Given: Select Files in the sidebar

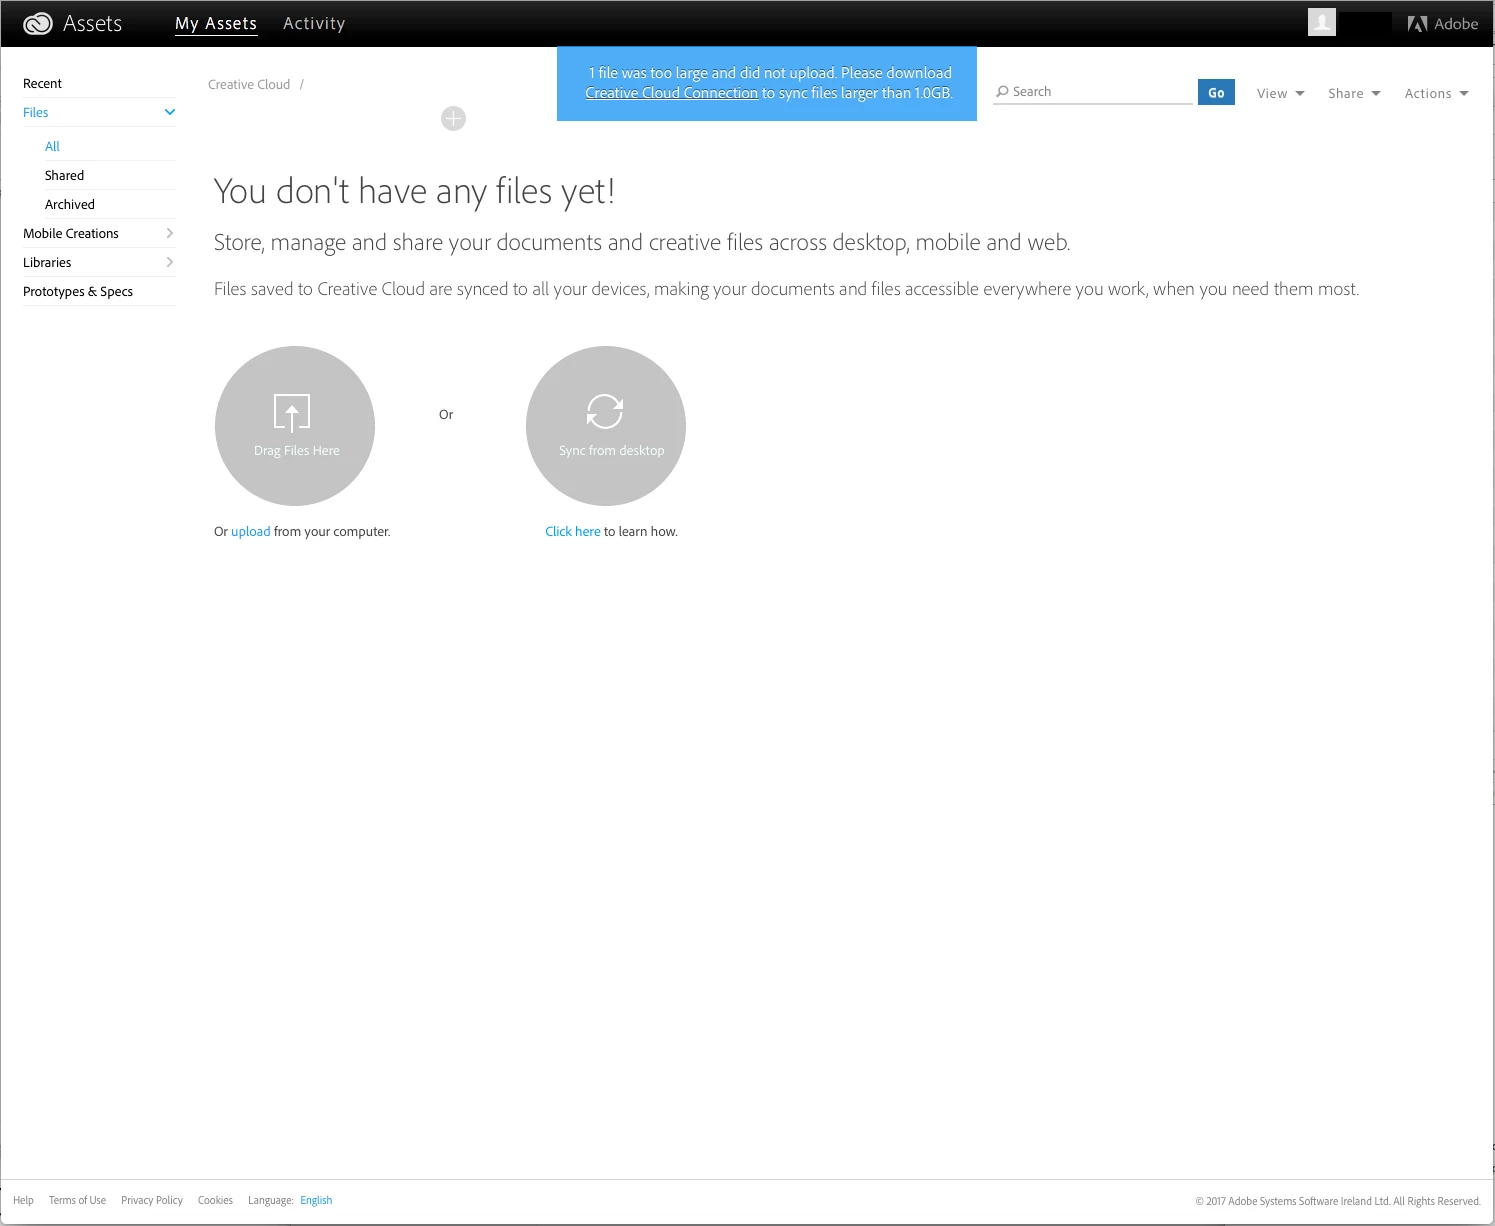Looking at the screenshot, I should pyautogui.click(x=36, y=112).
